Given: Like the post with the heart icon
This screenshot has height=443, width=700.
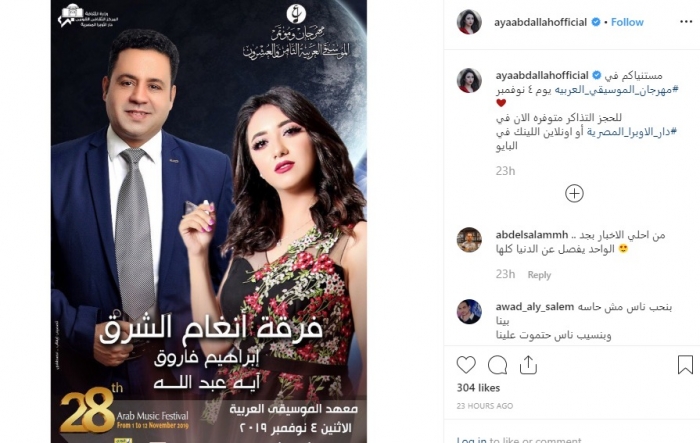Looking at the screenshot, I should 466,365.
